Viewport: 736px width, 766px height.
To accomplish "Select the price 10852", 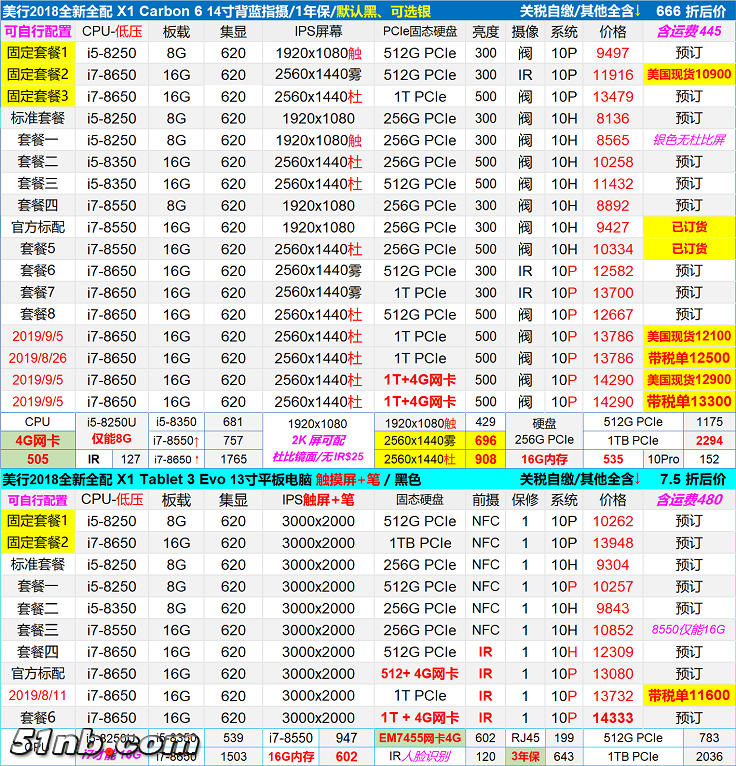I will coord(612,630).
